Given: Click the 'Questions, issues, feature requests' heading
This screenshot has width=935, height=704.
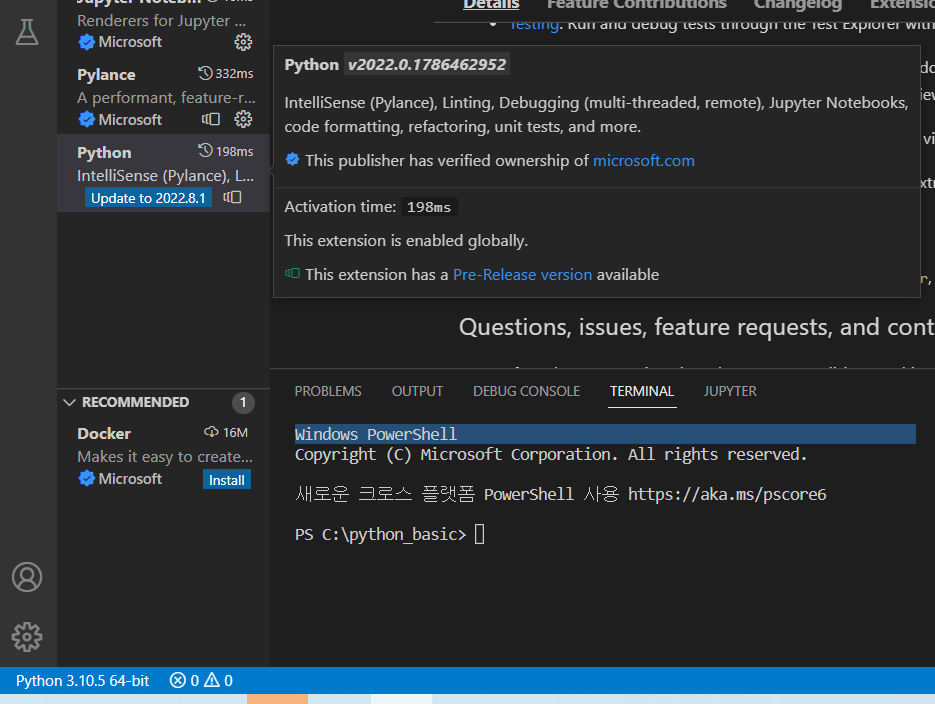Looking at the screenshot, I should click(x=696, y=327).
